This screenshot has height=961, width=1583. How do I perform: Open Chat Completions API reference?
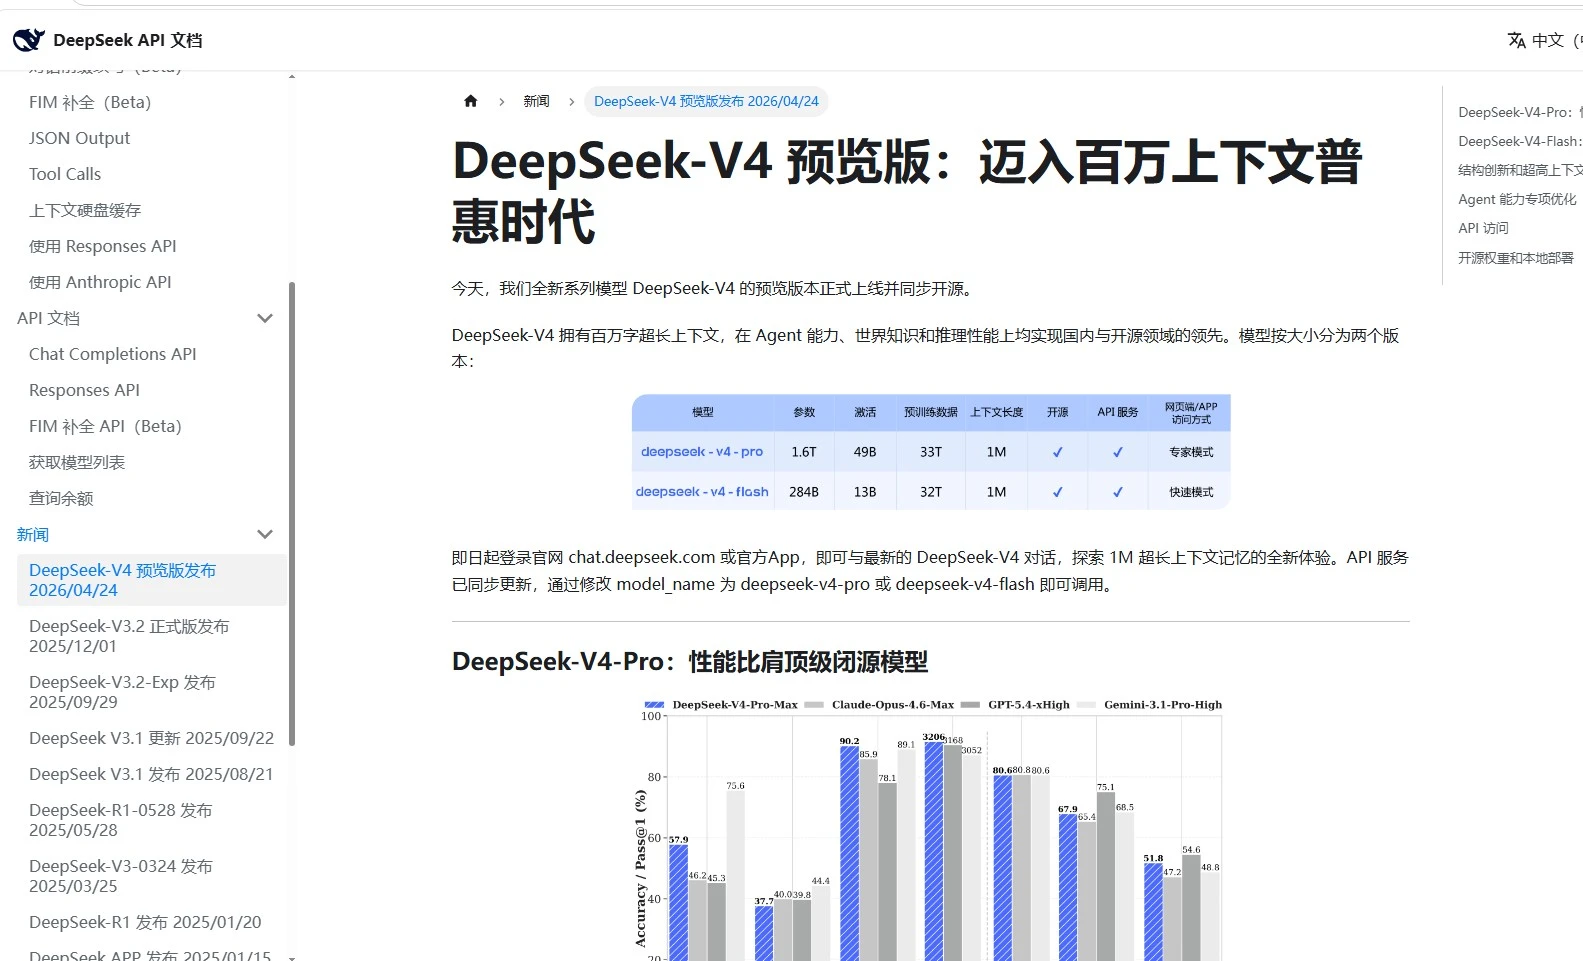click(113, 354)
